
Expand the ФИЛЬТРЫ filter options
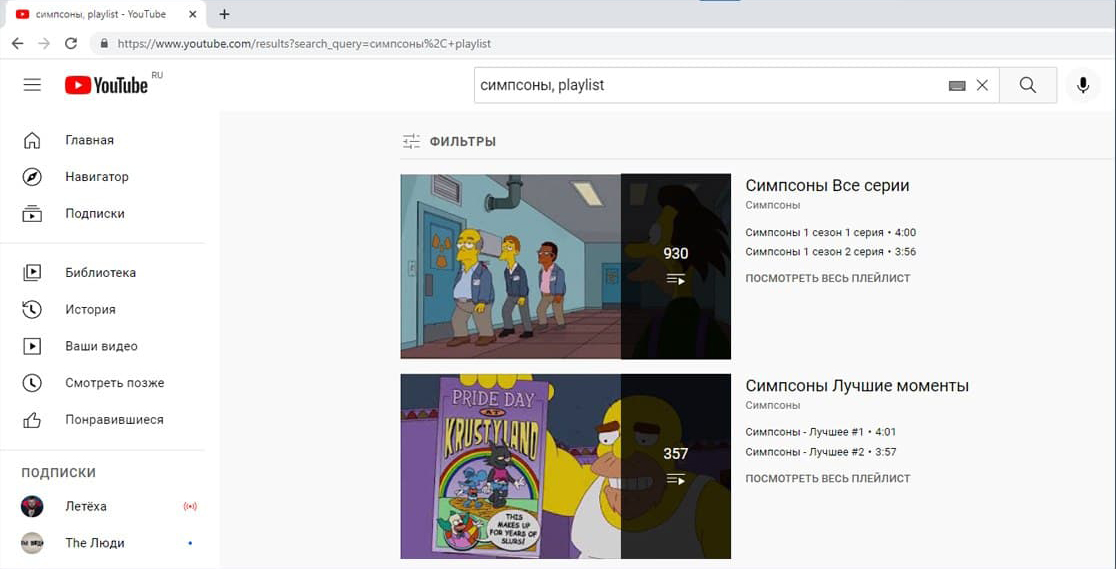click(449, 142)
